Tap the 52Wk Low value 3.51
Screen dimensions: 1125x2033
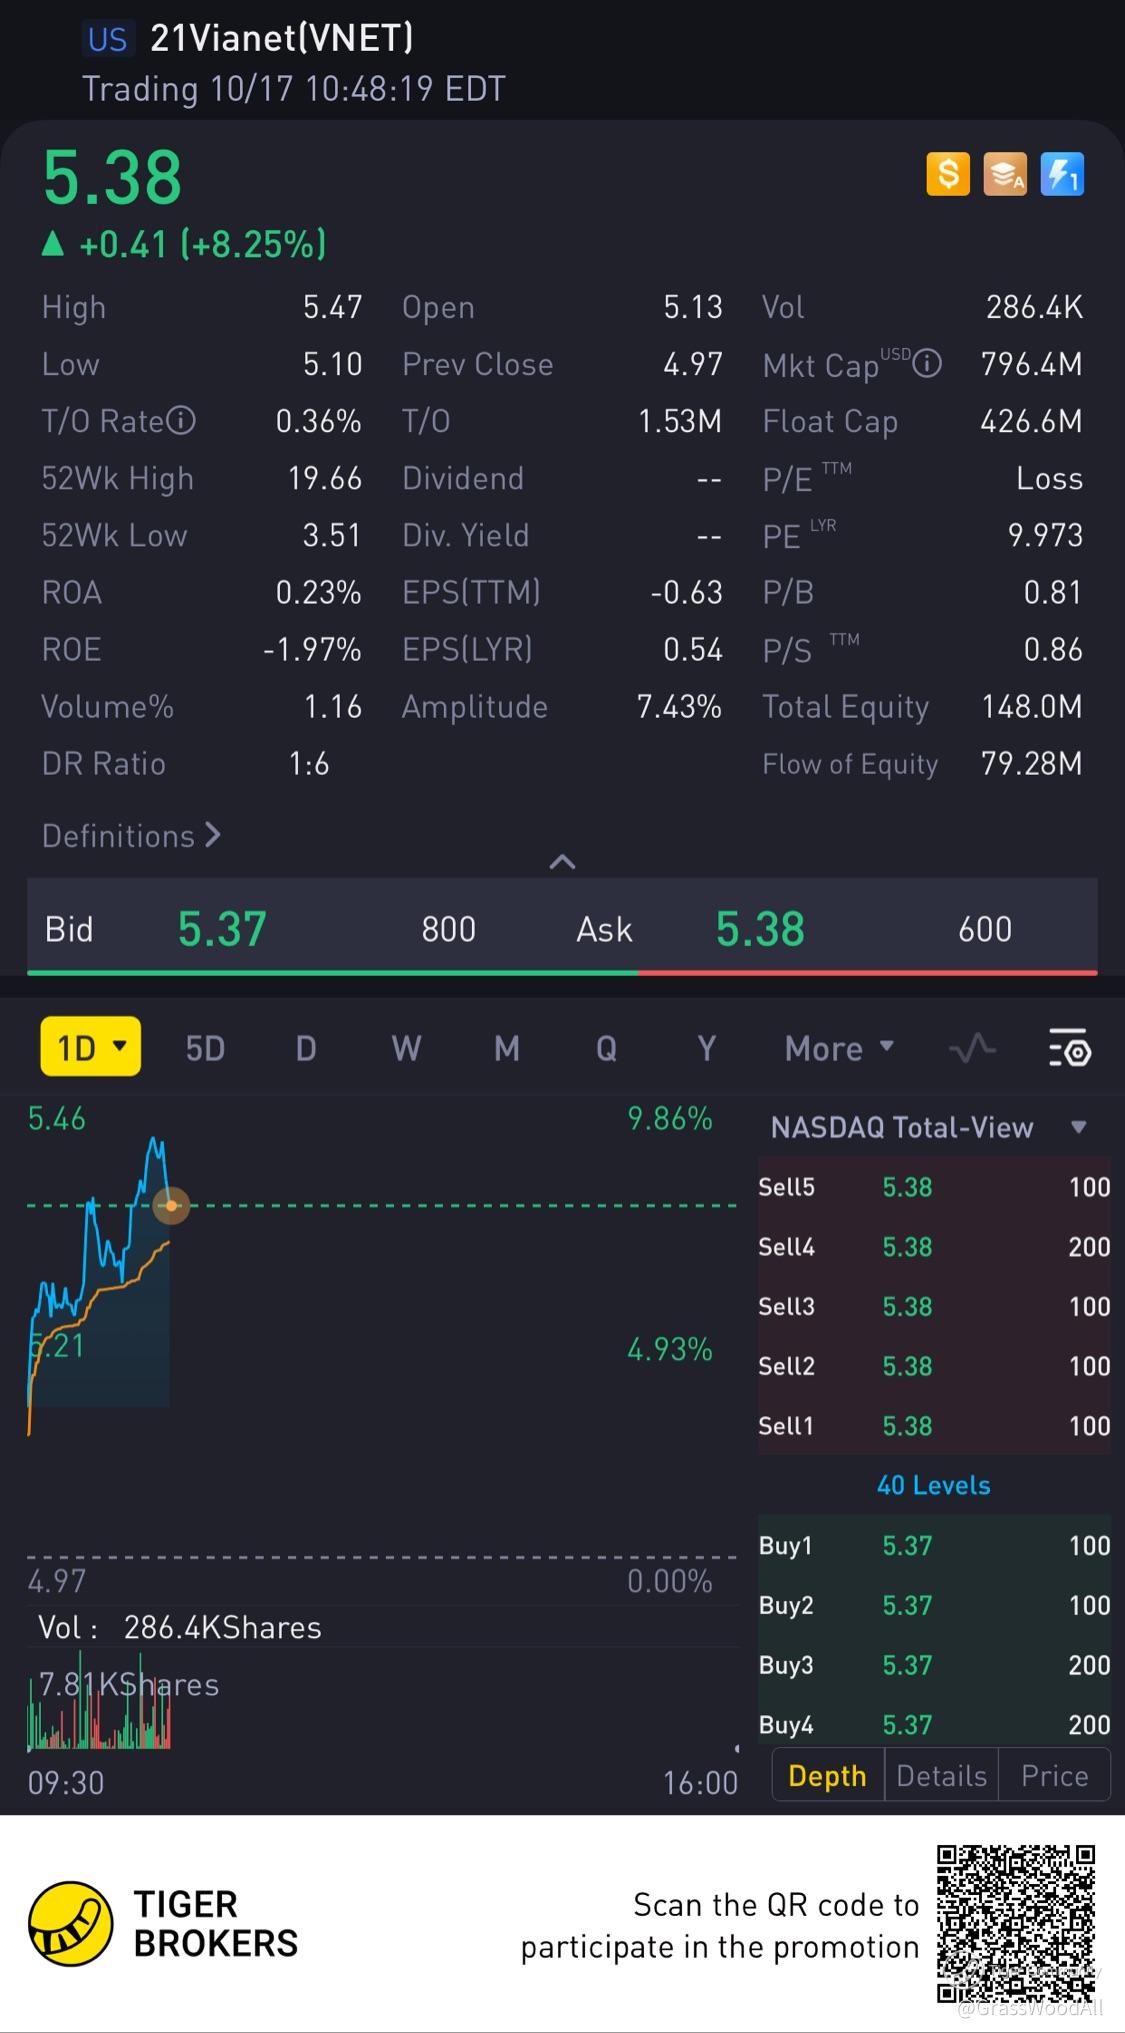(x=332, y=535)
